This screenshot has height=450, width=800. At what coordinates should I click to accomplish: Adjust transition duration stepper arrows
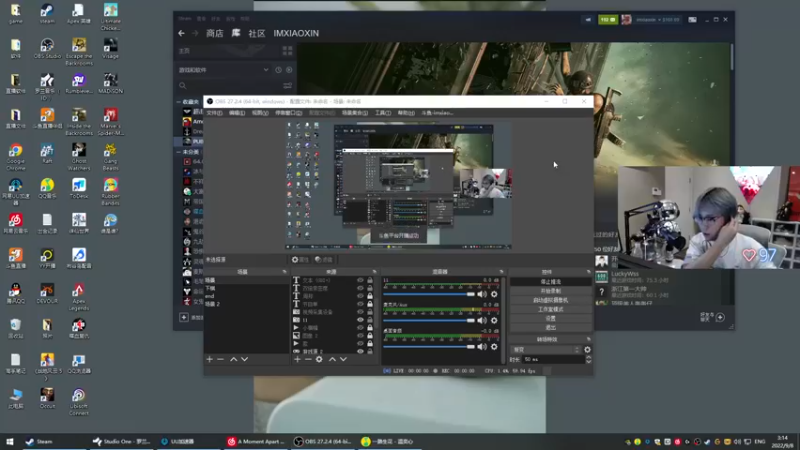tap(588, 359)
